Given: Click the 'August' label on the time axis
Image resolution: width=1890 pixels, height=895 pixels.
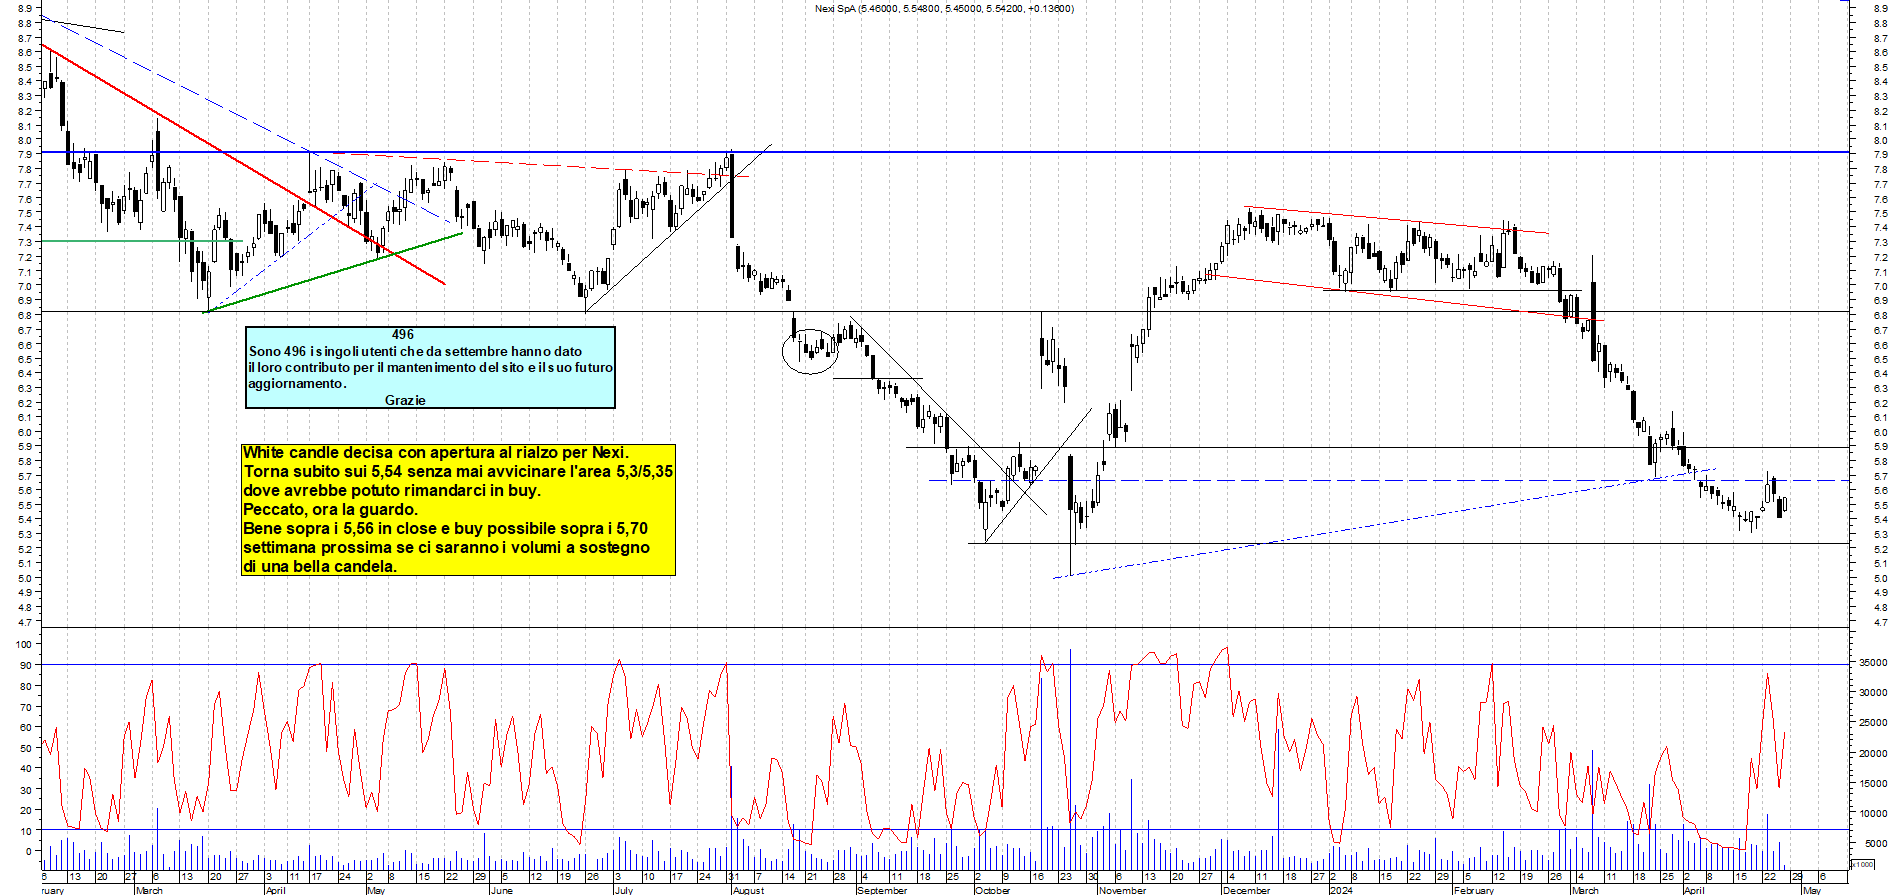Looking at the screenshot, I should [x=748, y=890].
